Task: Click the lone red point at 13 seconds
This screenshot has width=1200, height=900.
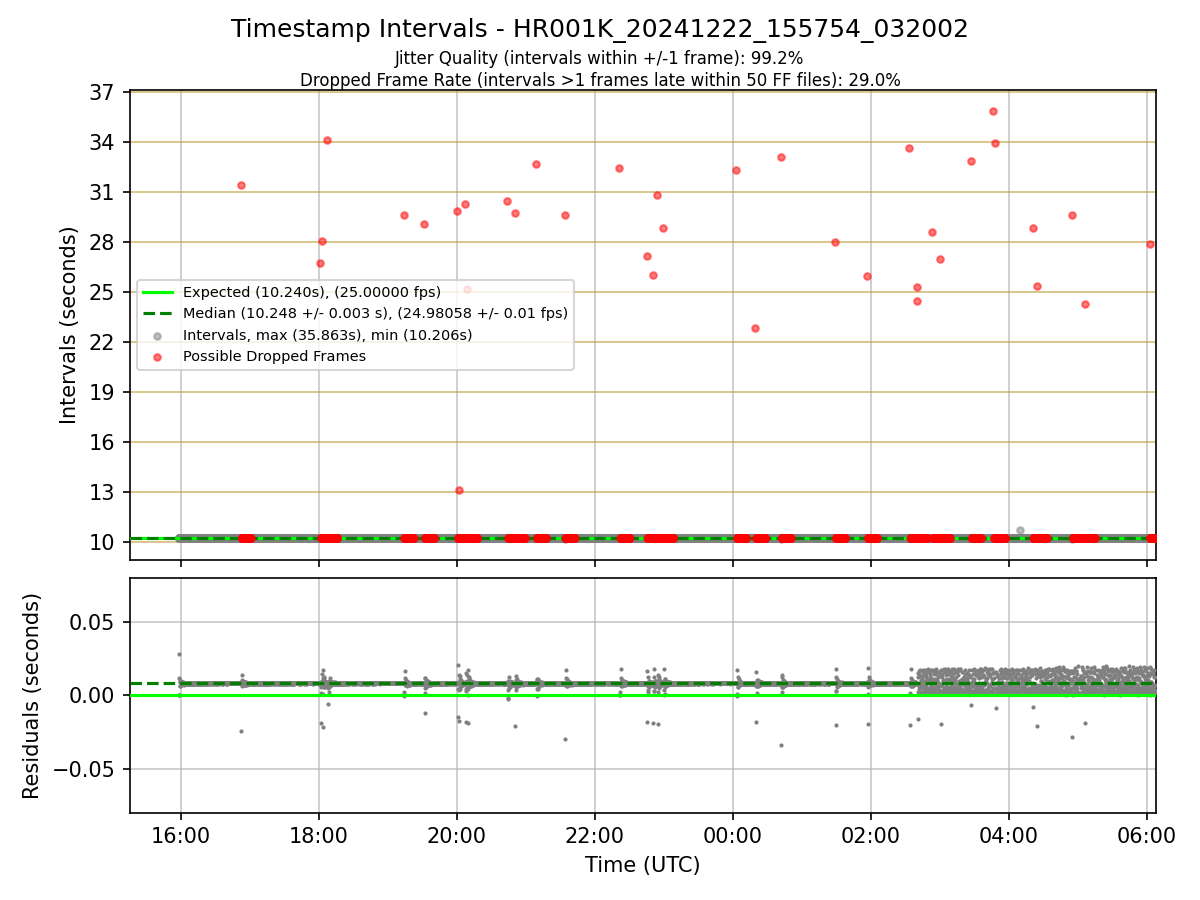Action: click(x=459, y=490)
